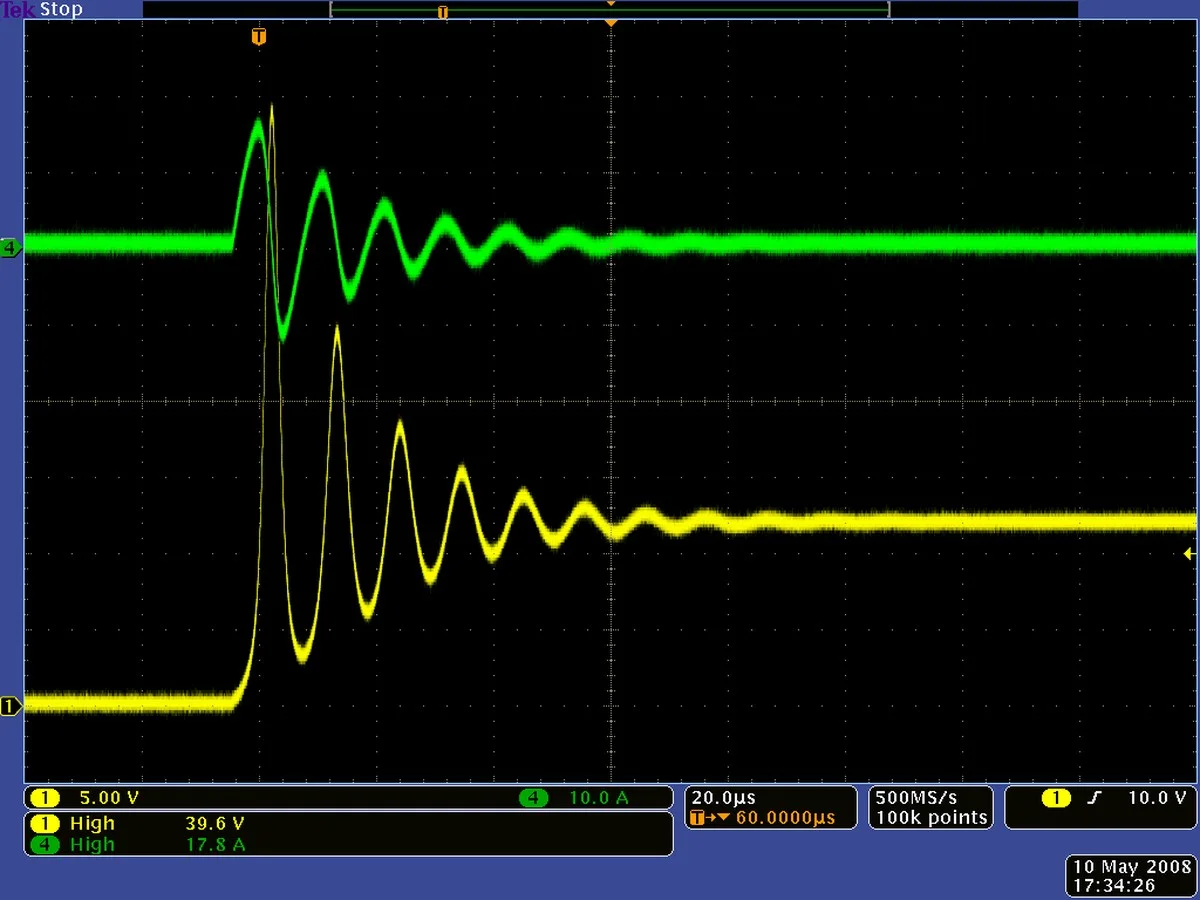Open the 500MS/s sample rate readout
Screen dimensions: 1200x900
[x=916, y=798]
